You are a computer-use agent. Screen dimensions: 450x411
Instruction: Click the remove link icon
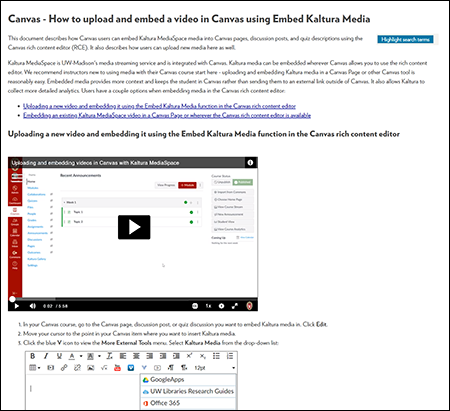coord(77,368)
